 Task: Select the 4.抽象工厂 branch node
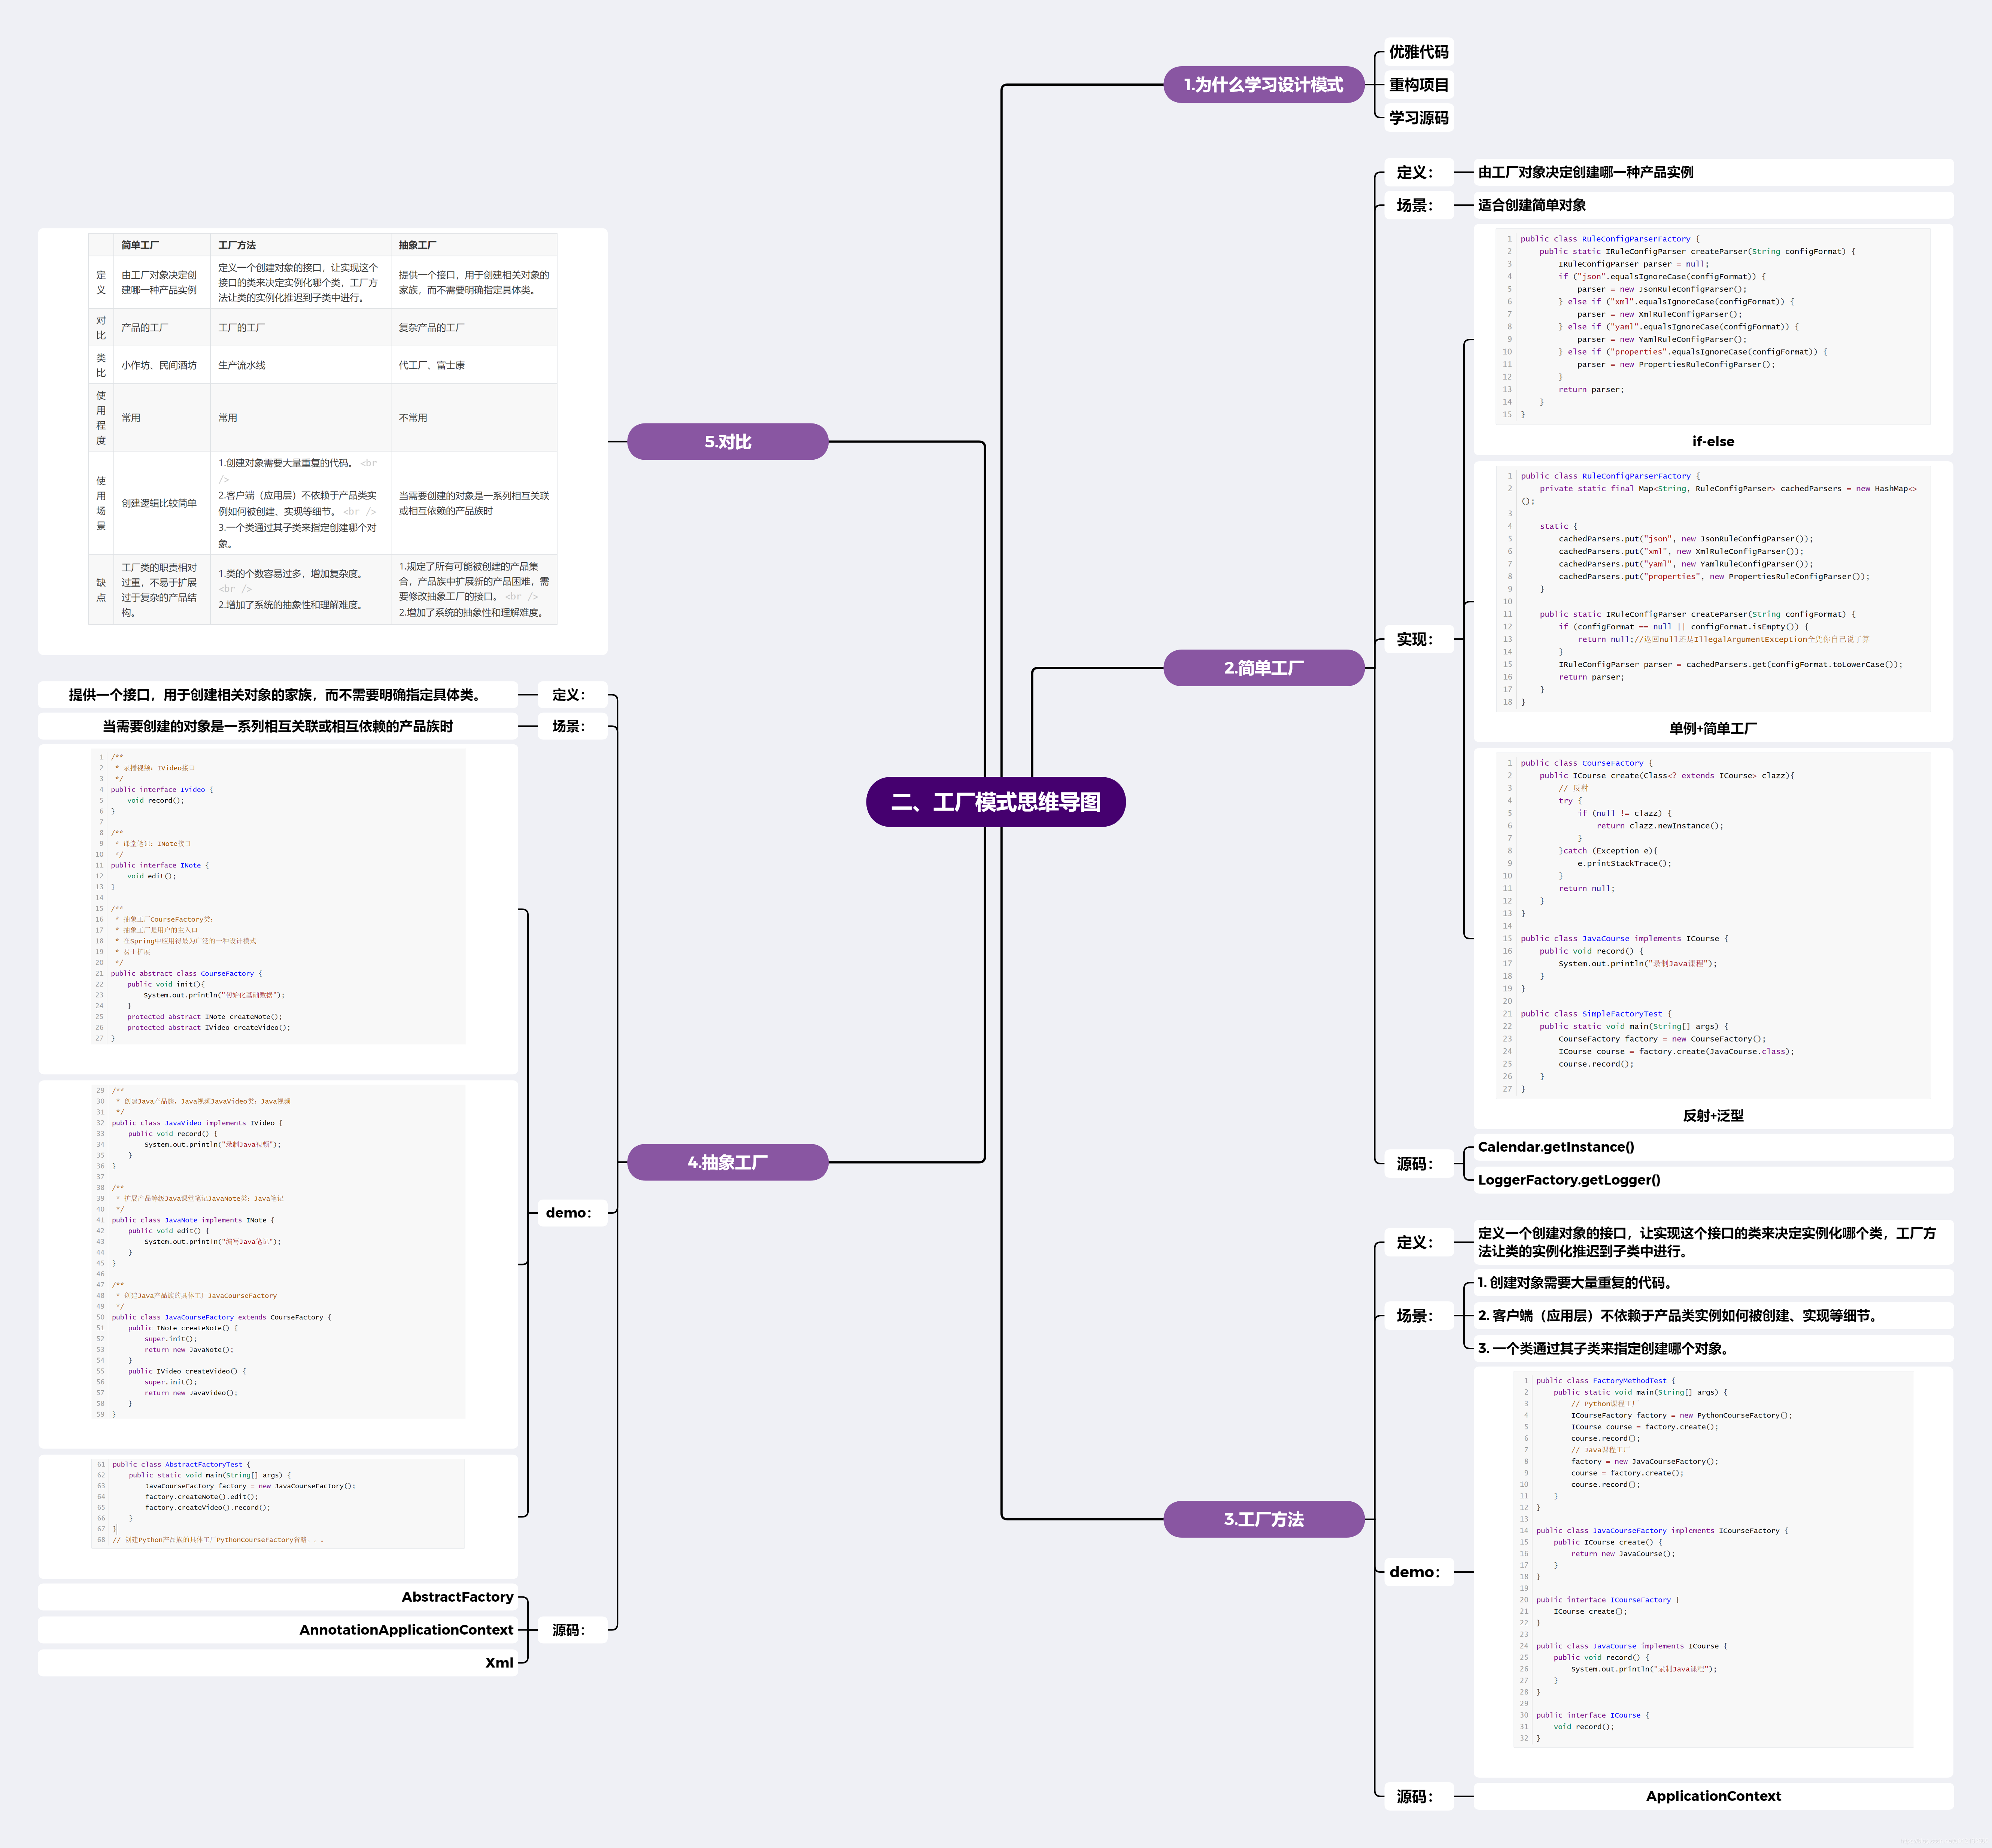[727, 1162]
